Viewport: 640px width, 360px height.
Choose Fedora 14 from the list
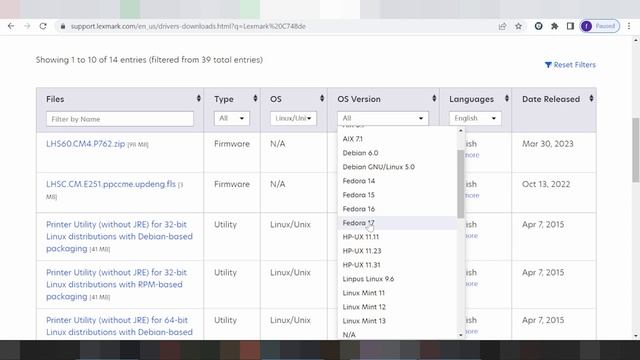[397, 181]
